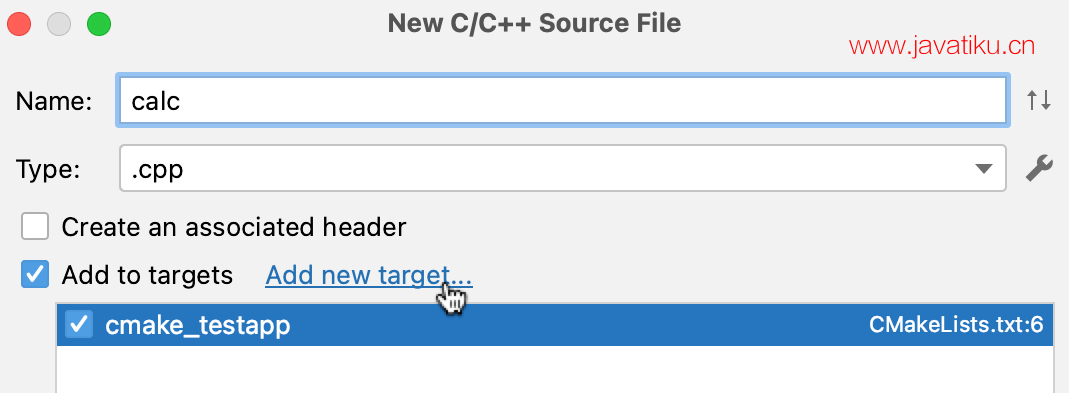
Task: Open file type settings via wrench icon
Action: pyautogui.click(x=1039, y=168)
